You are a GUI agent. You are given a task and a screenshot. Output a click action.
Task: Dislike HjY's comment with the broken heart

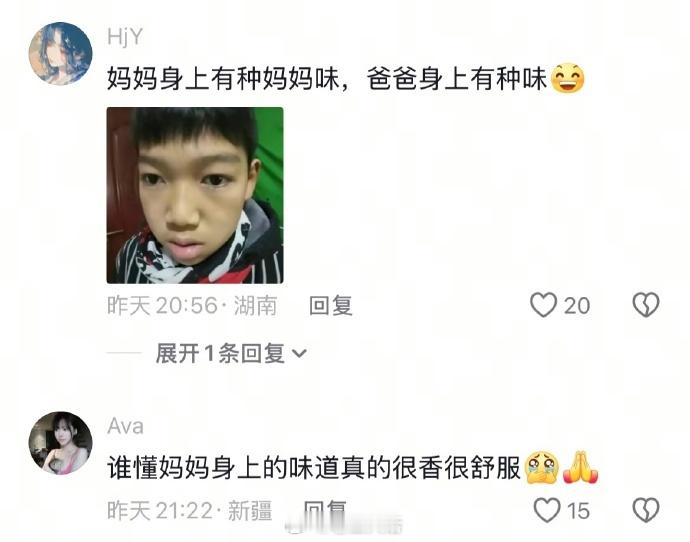point(646,305)
